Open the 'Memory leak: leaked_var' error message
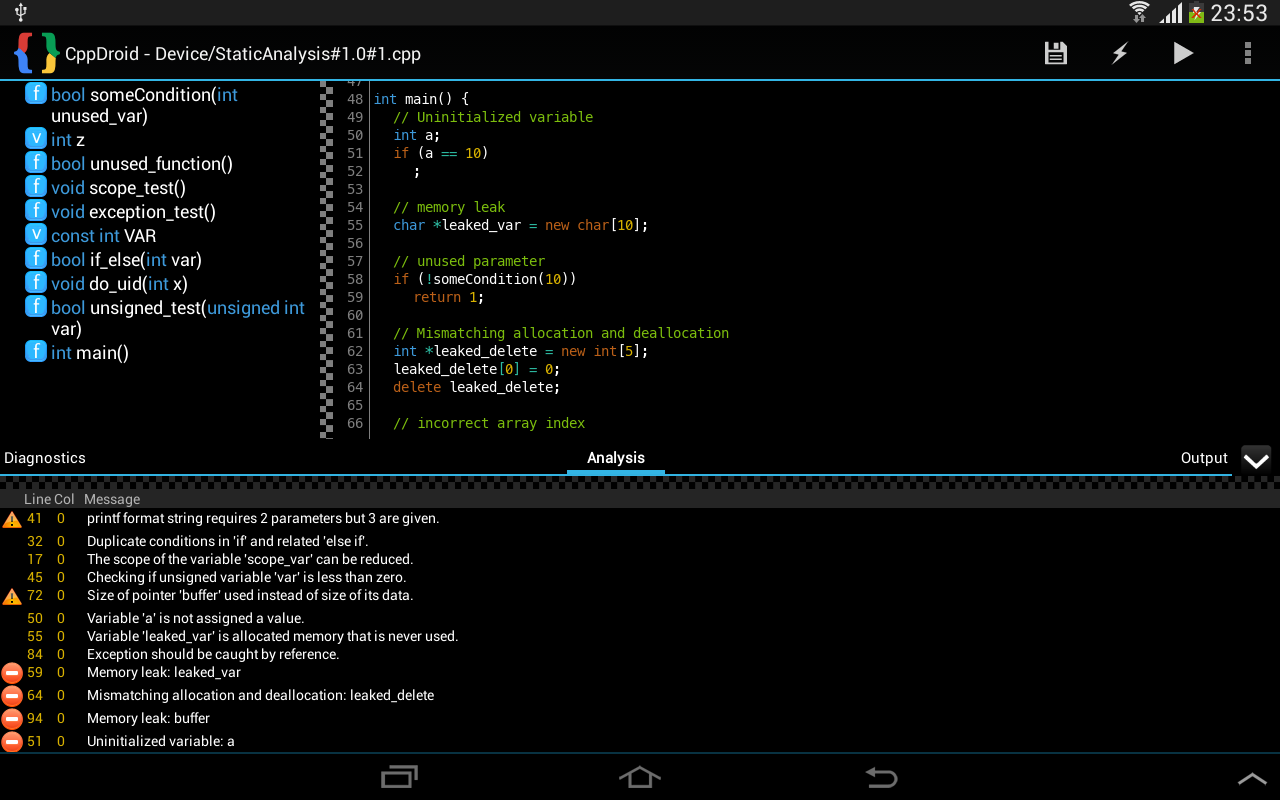 click(163, 672)
